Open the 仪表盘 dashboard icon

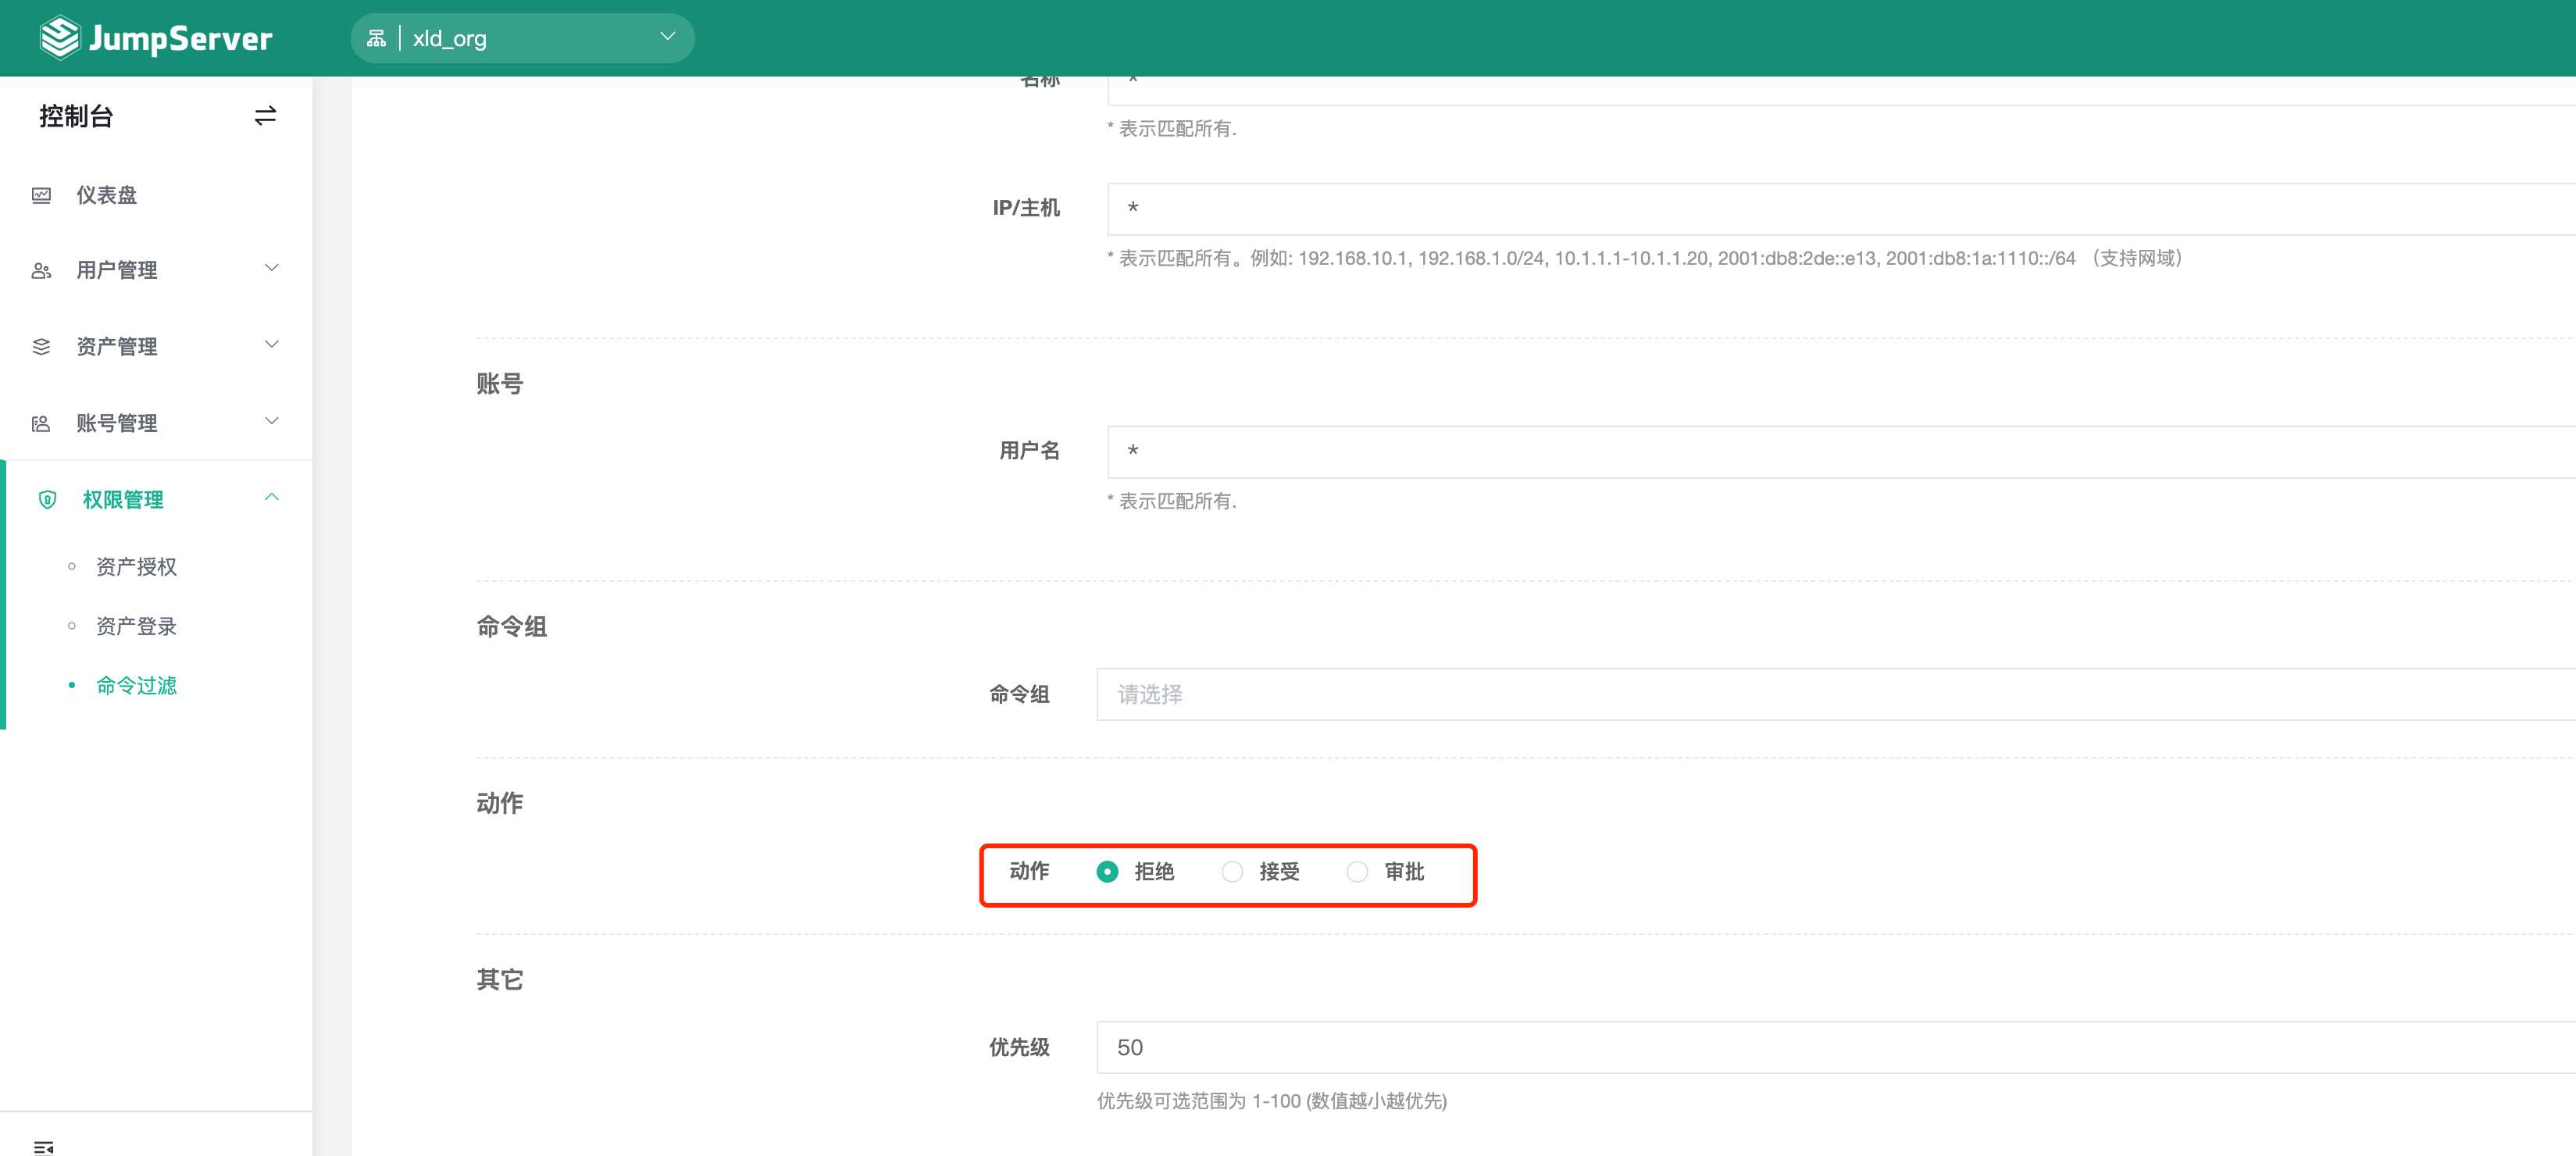click(41, 195)
